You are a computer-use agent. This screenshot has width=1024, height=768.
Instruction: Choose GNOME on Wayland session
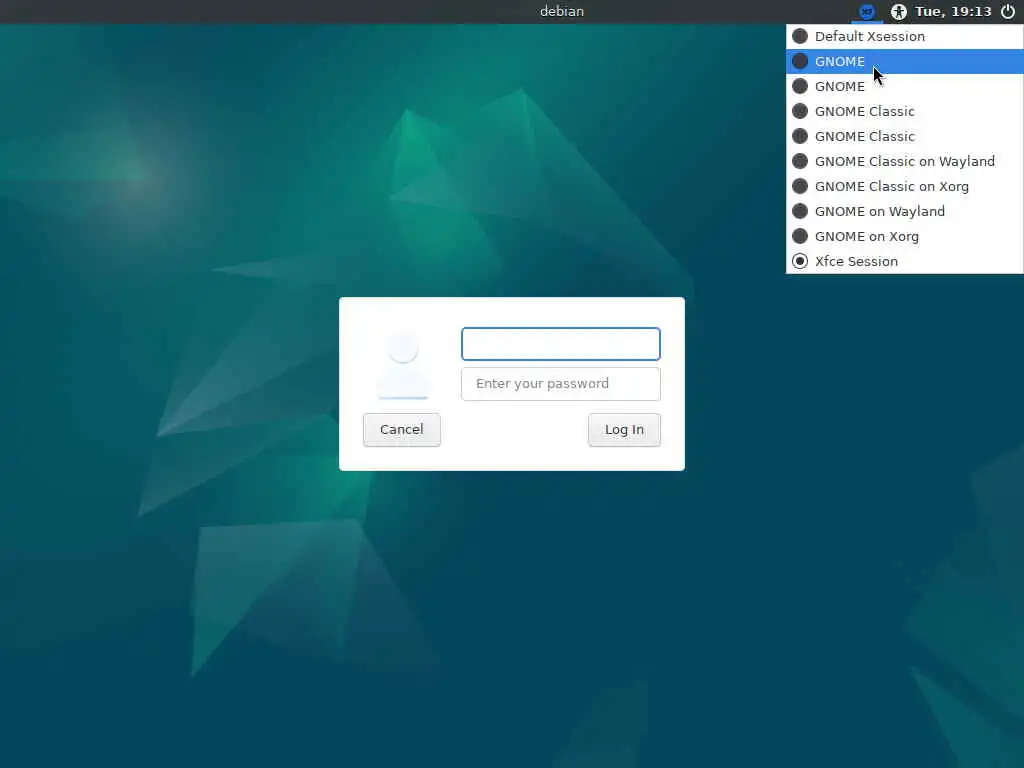904,212
